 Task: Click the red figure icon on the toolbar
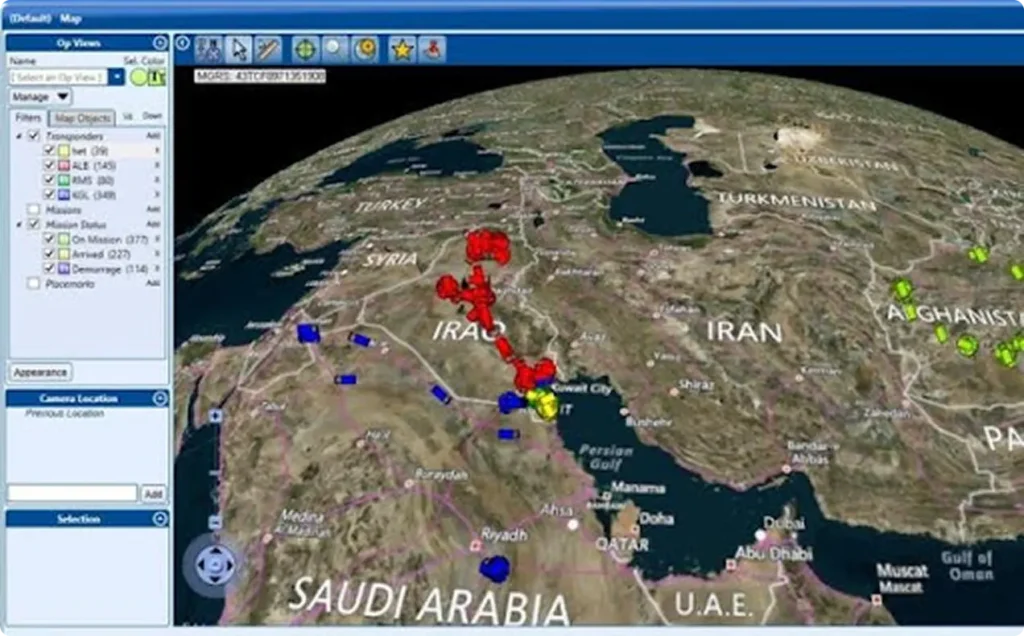point(432,48)
